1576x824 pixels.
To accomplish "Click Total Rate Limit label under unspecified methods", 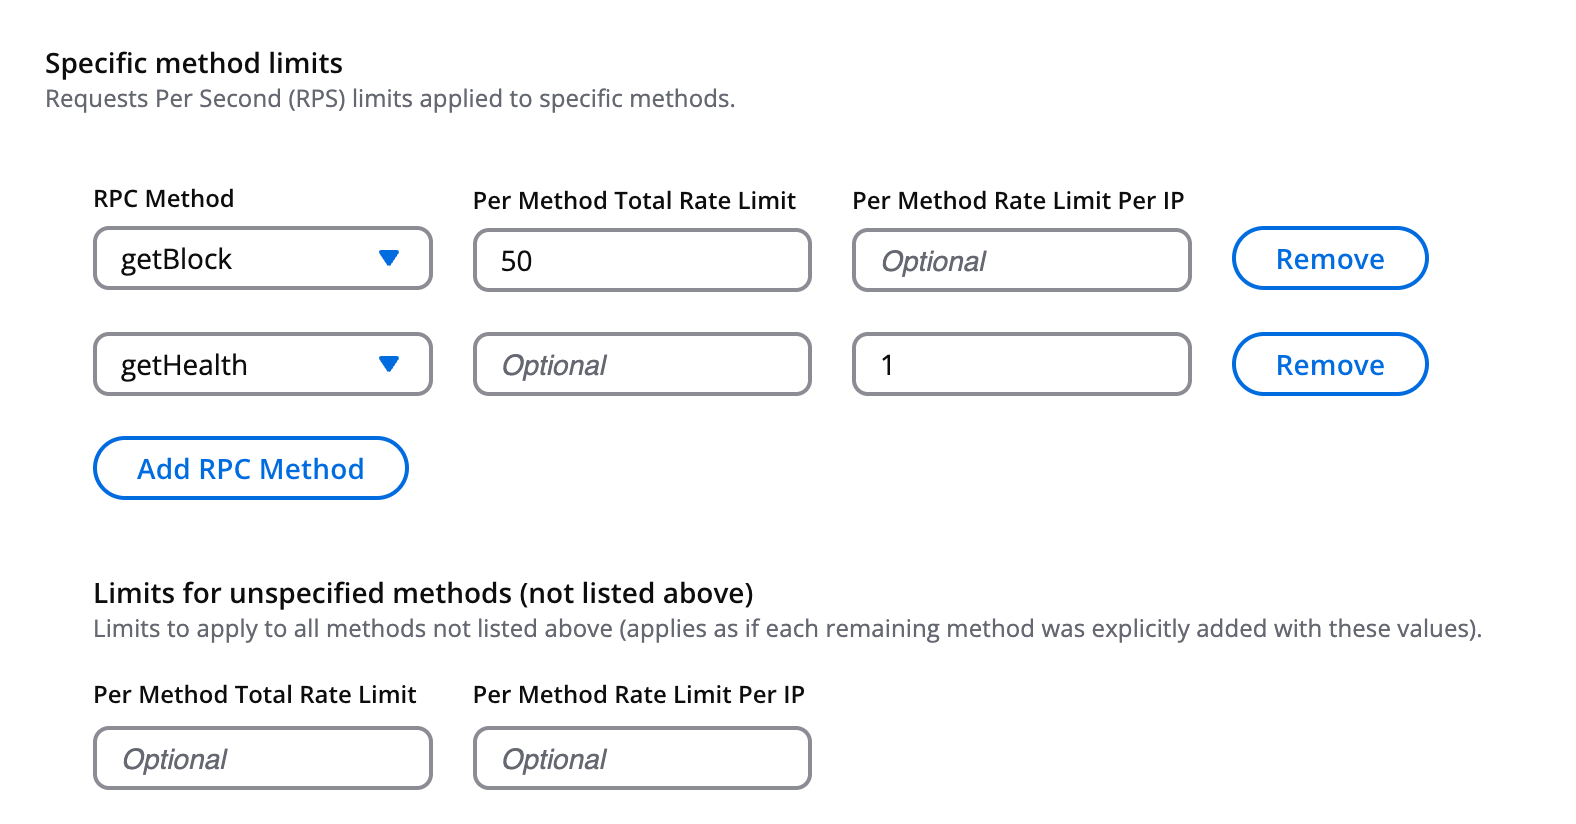I will click(255, 695).
